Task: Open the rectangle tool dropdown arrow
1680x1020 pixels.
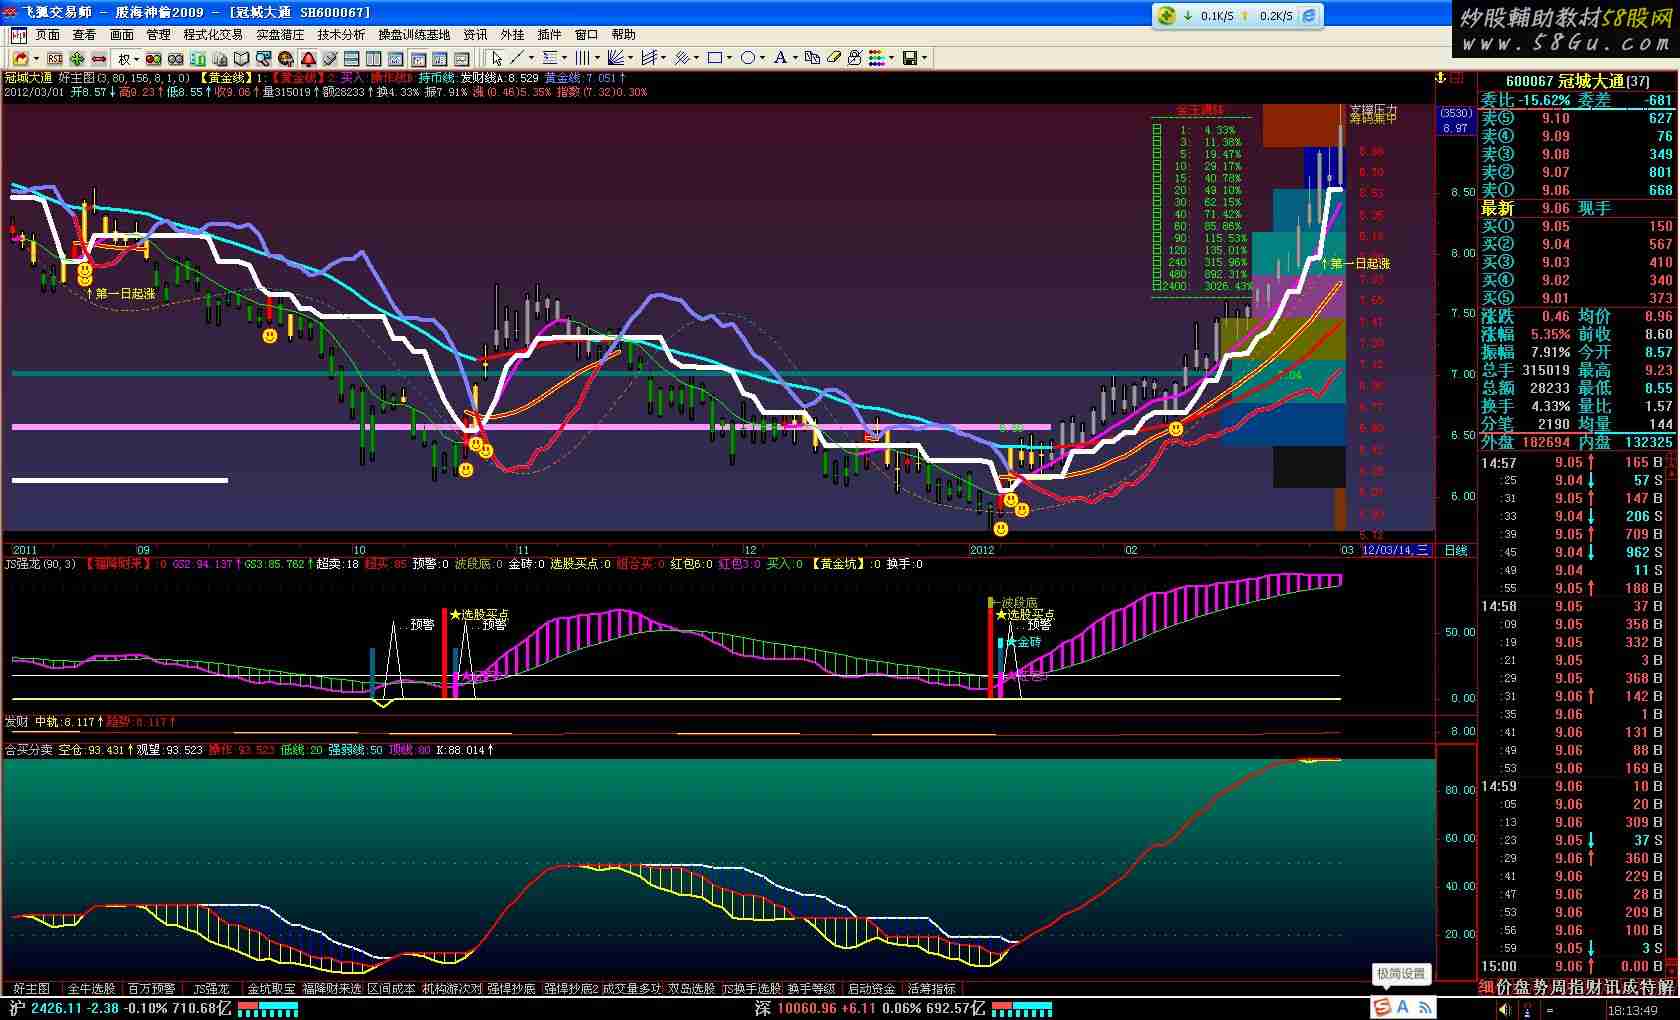Action: click(729, 58)
